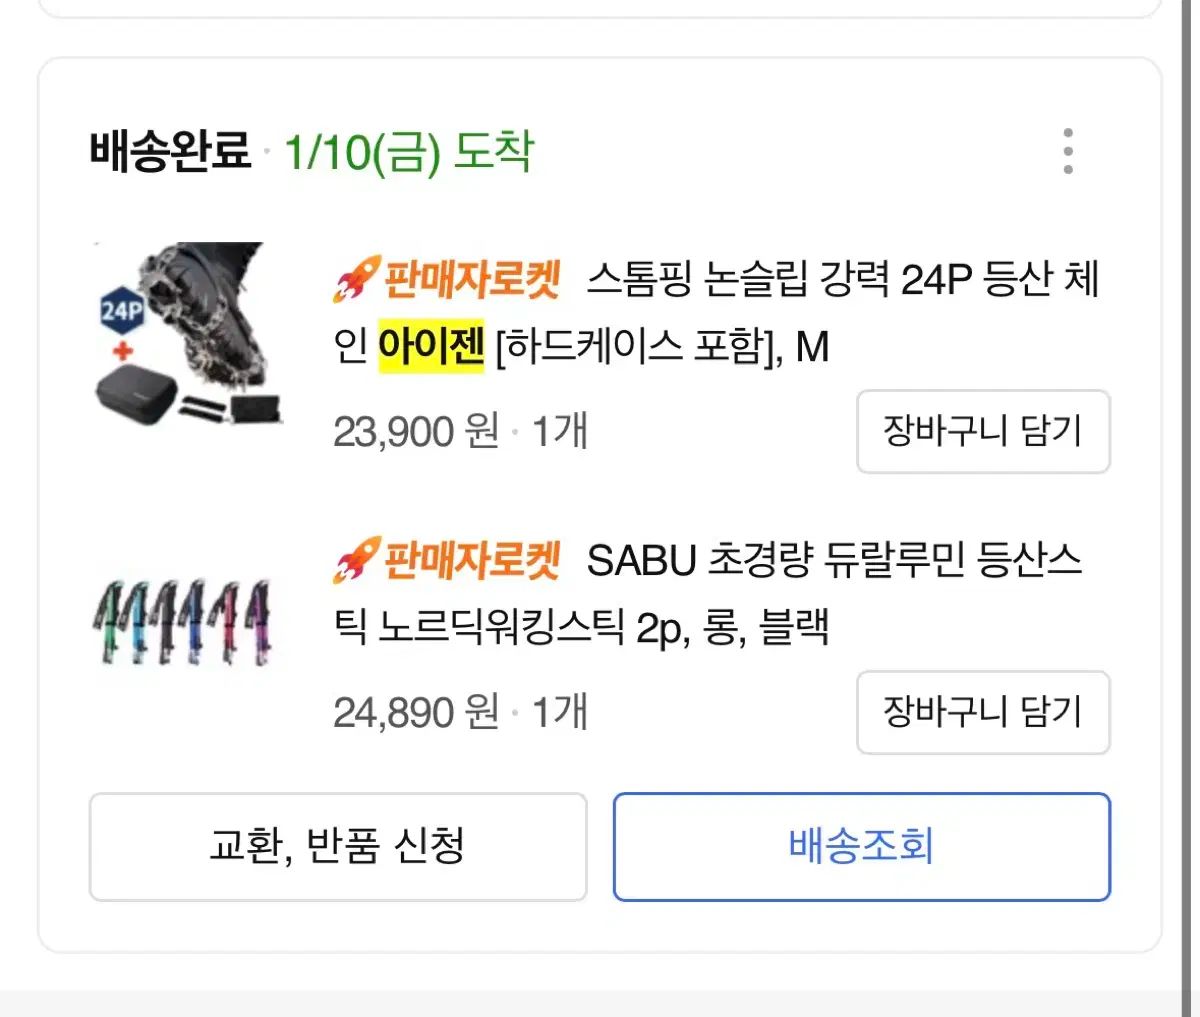Open the SABU 초경량 듀랄루민 등산스틱 title link
1200x1017 pixels.
pos(708,594)
